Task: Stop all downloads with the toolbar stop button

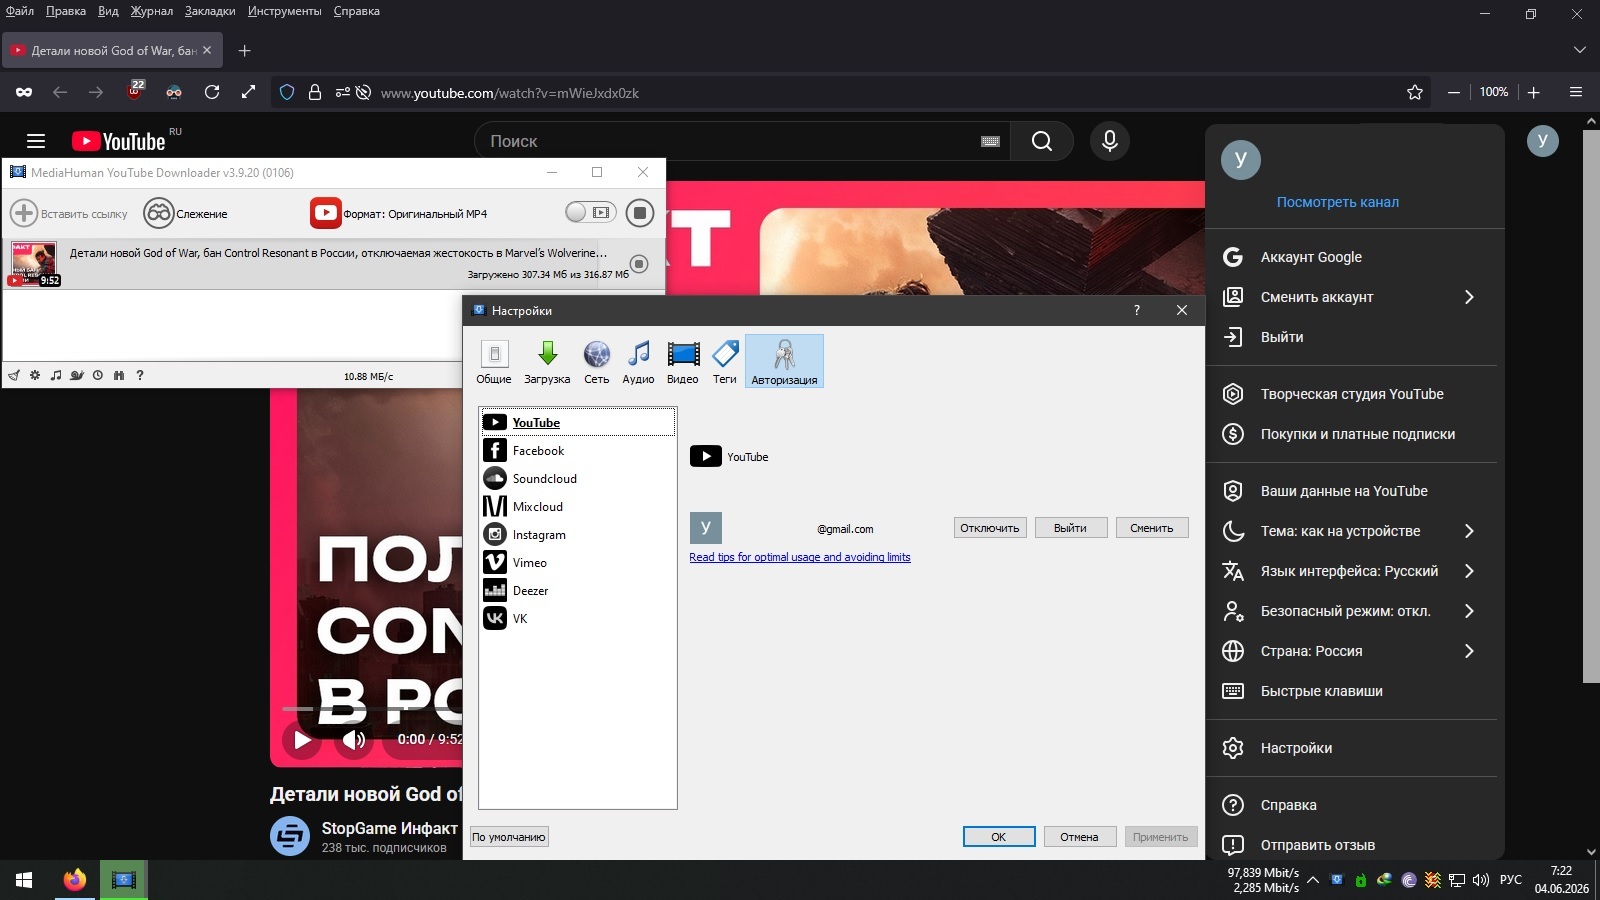Action: tap(640, 212)
